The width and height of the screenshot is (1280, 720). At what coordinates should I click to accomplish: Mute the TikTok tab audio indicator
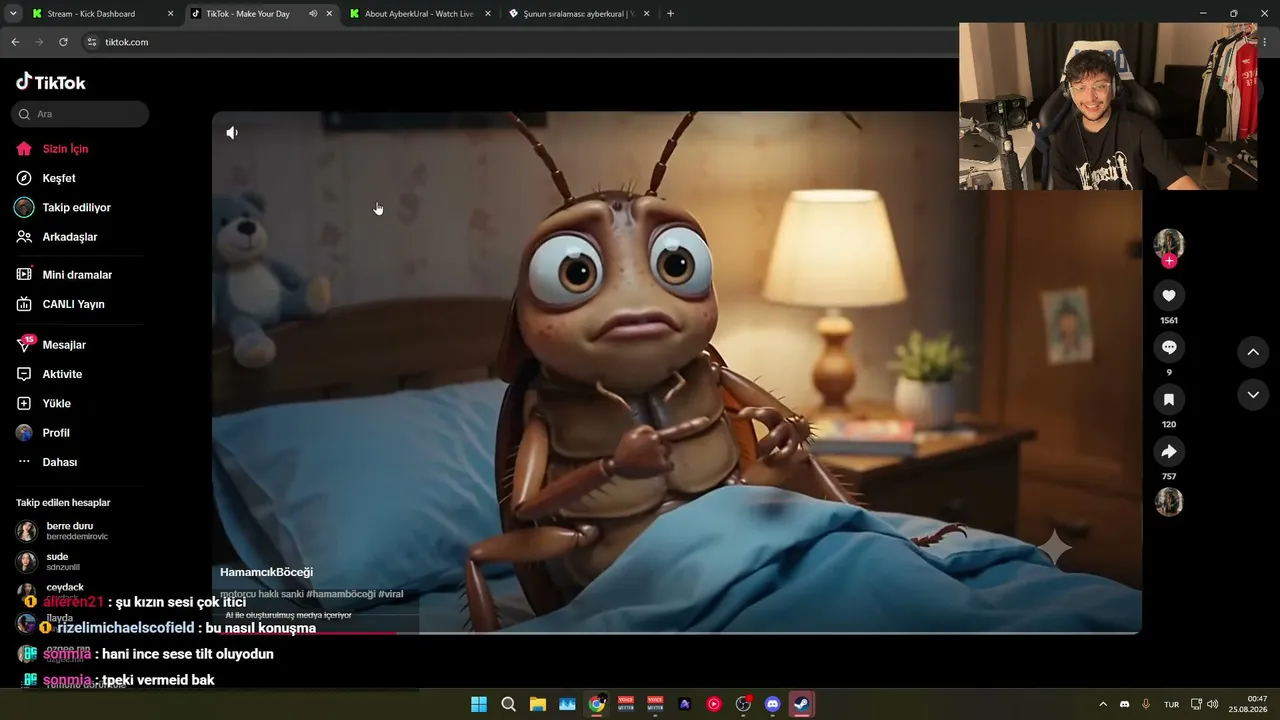coord(313,14)
